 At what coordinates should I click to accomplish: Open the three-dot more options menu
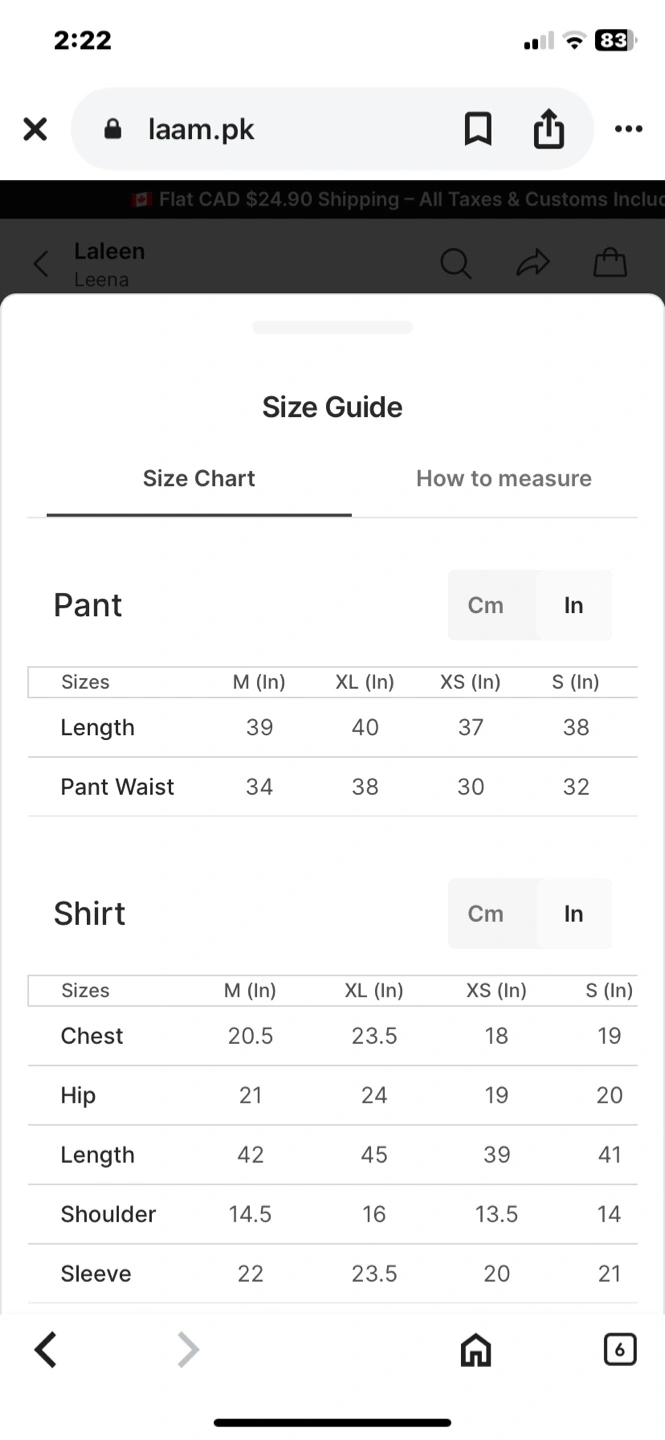(628, 129)
